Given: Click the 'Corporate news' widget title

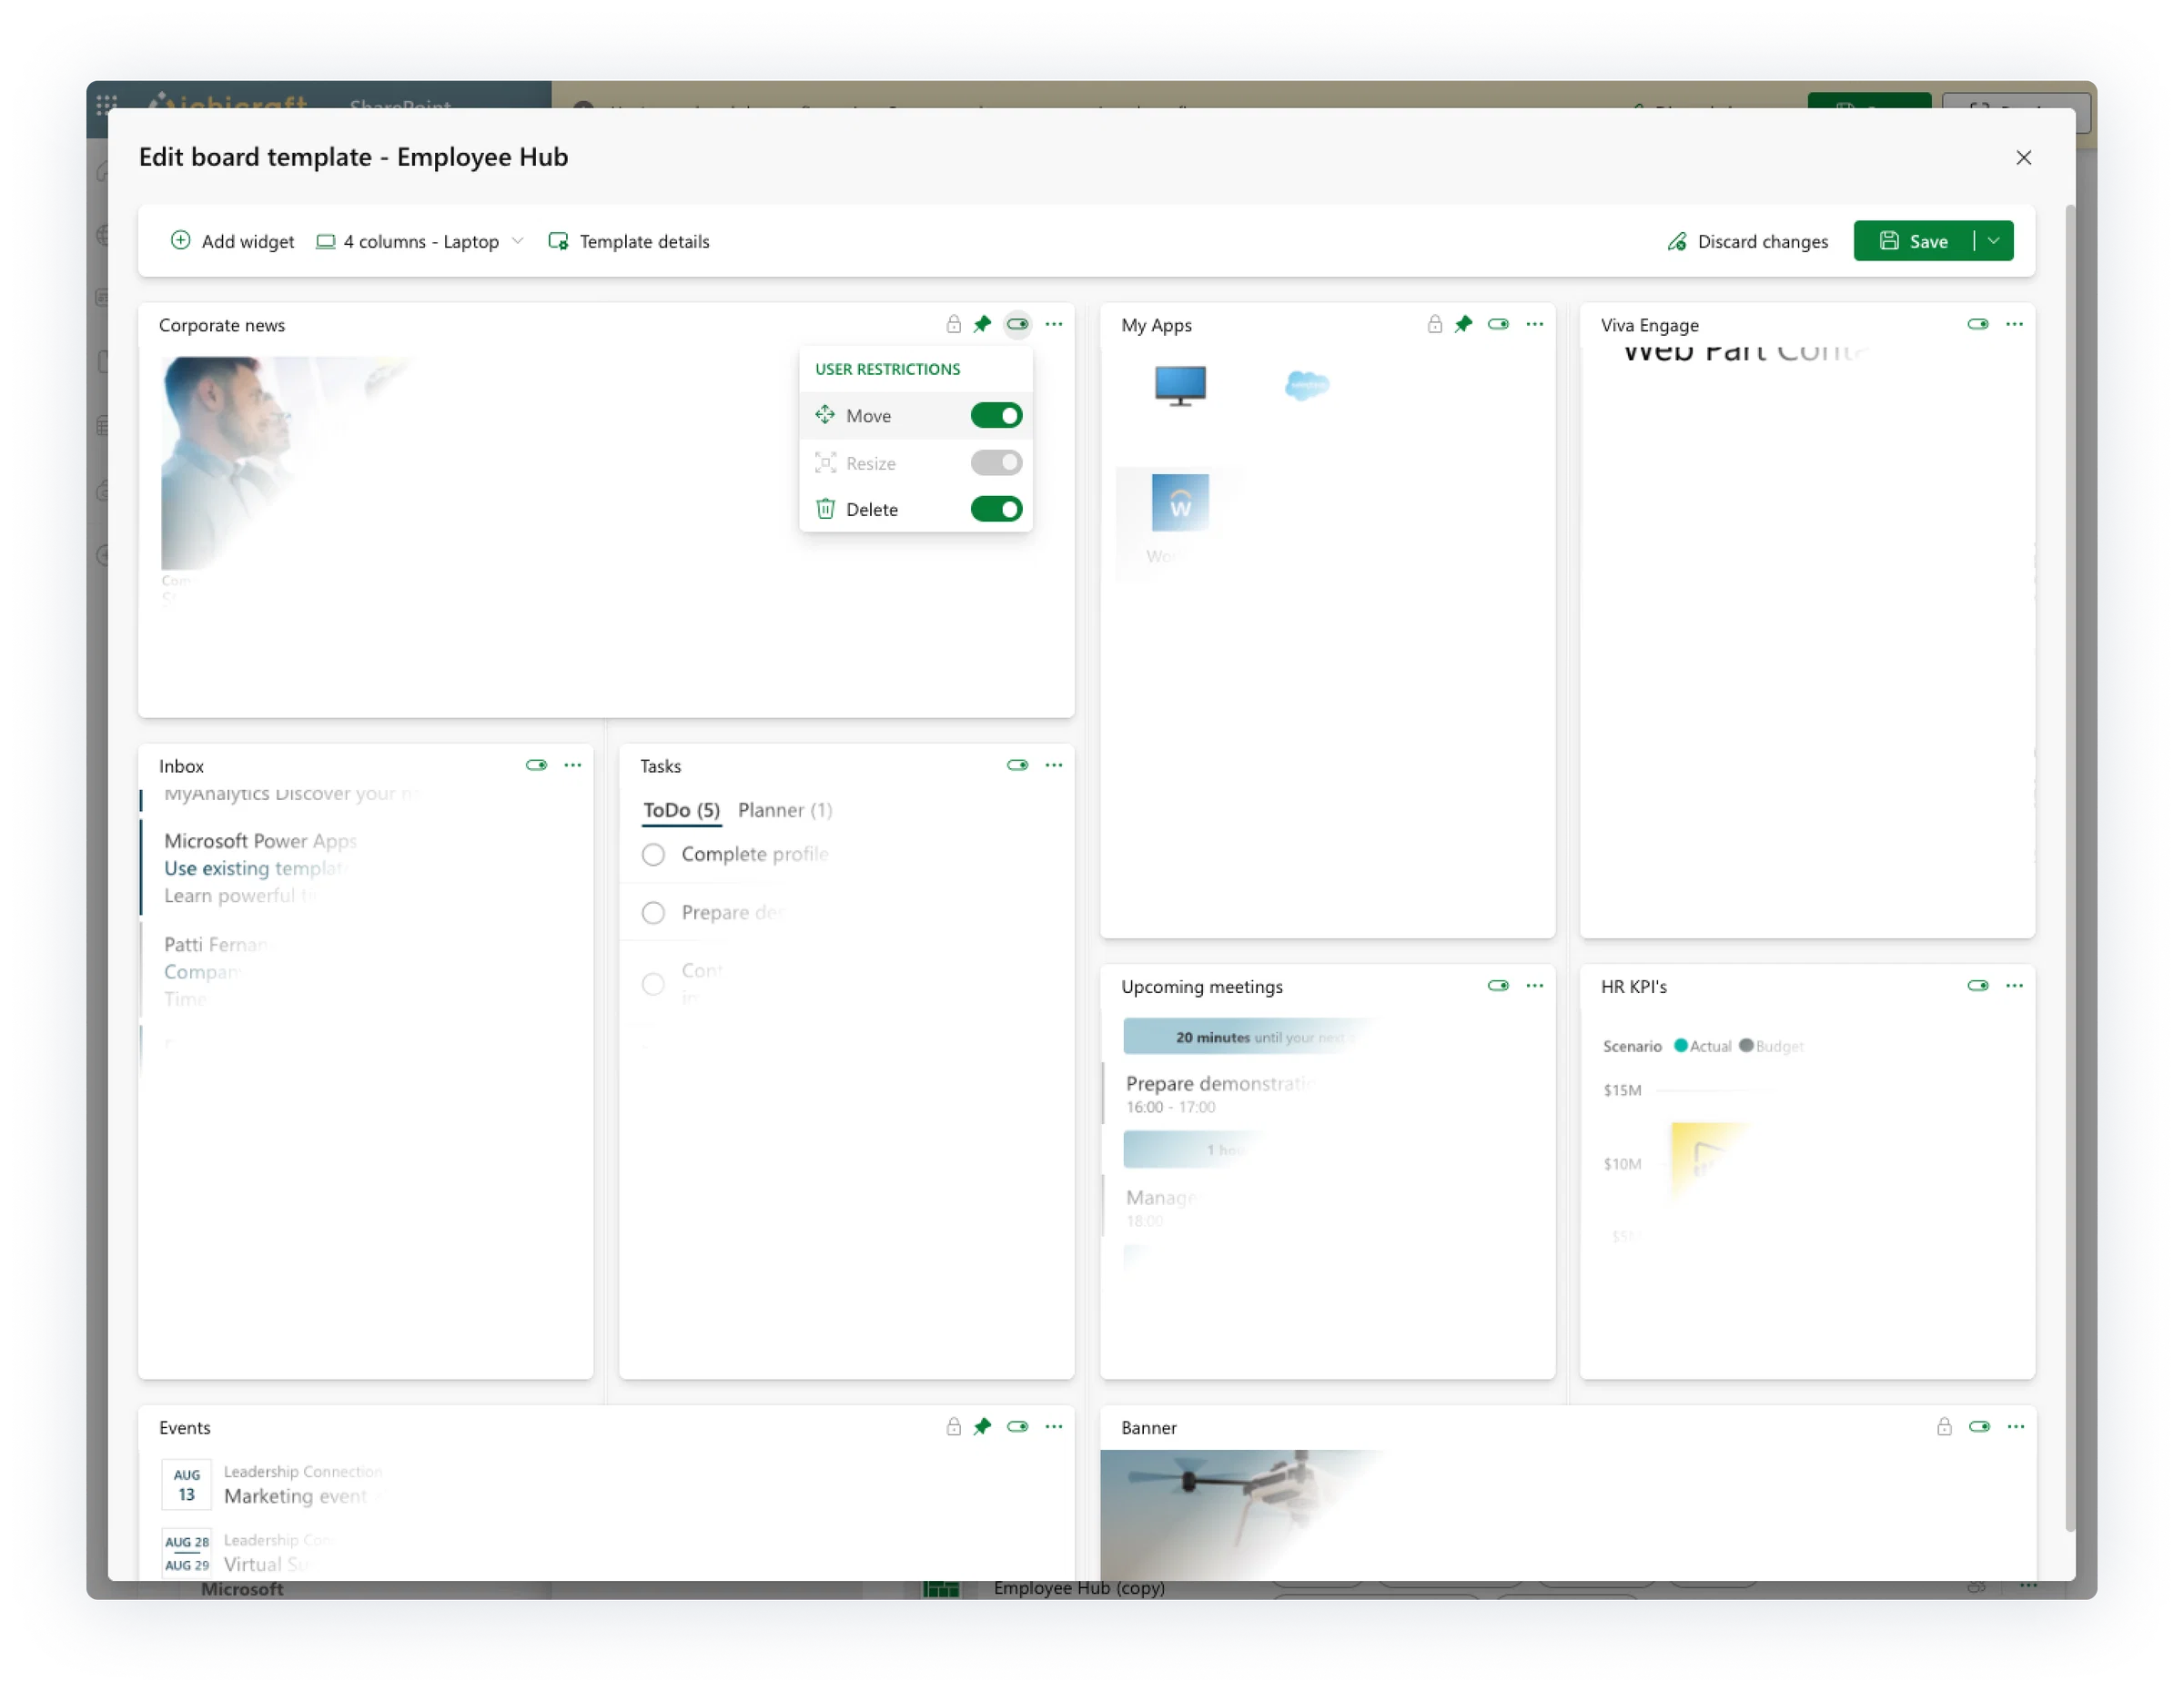Looking at the screenshot, I should coord(222,325).
